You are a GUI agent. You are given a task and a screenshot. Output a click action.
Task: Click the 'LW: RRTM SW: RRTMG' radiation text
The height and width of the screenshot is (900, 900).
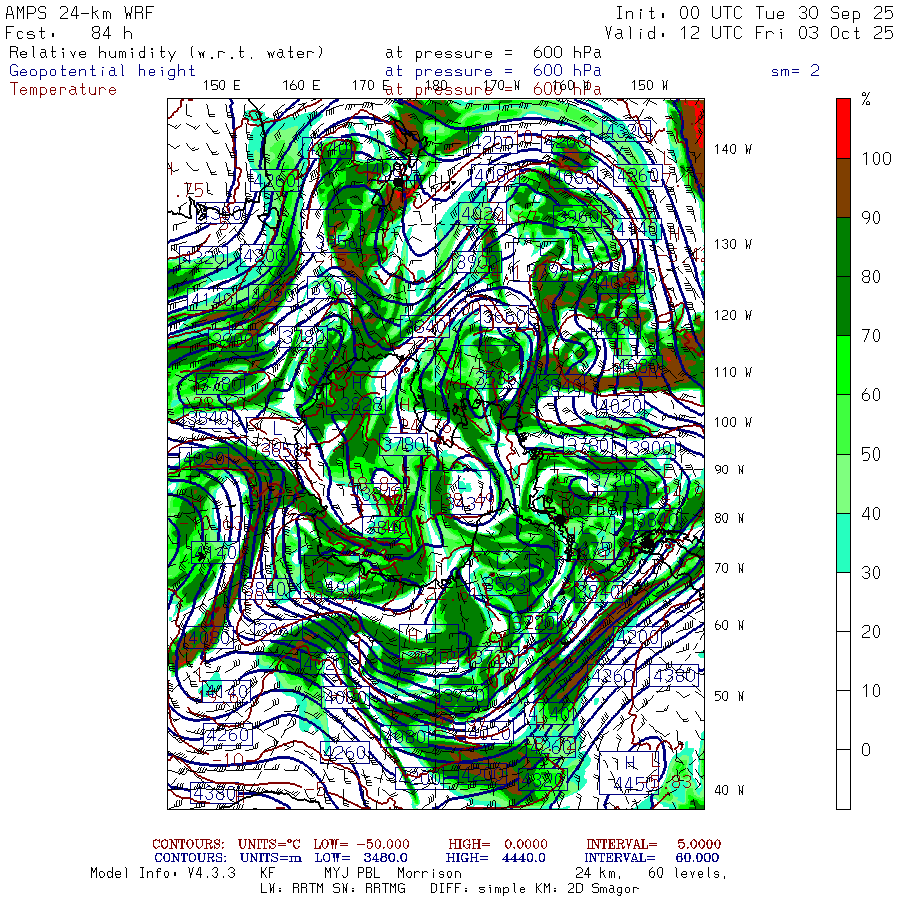point(333,889)
